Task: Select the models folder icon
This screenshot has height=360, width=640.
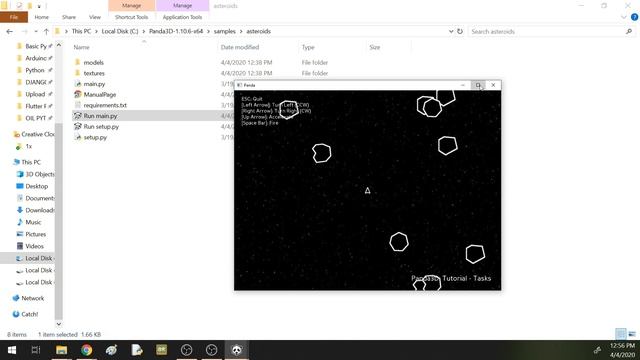Action: click(78, 62)
